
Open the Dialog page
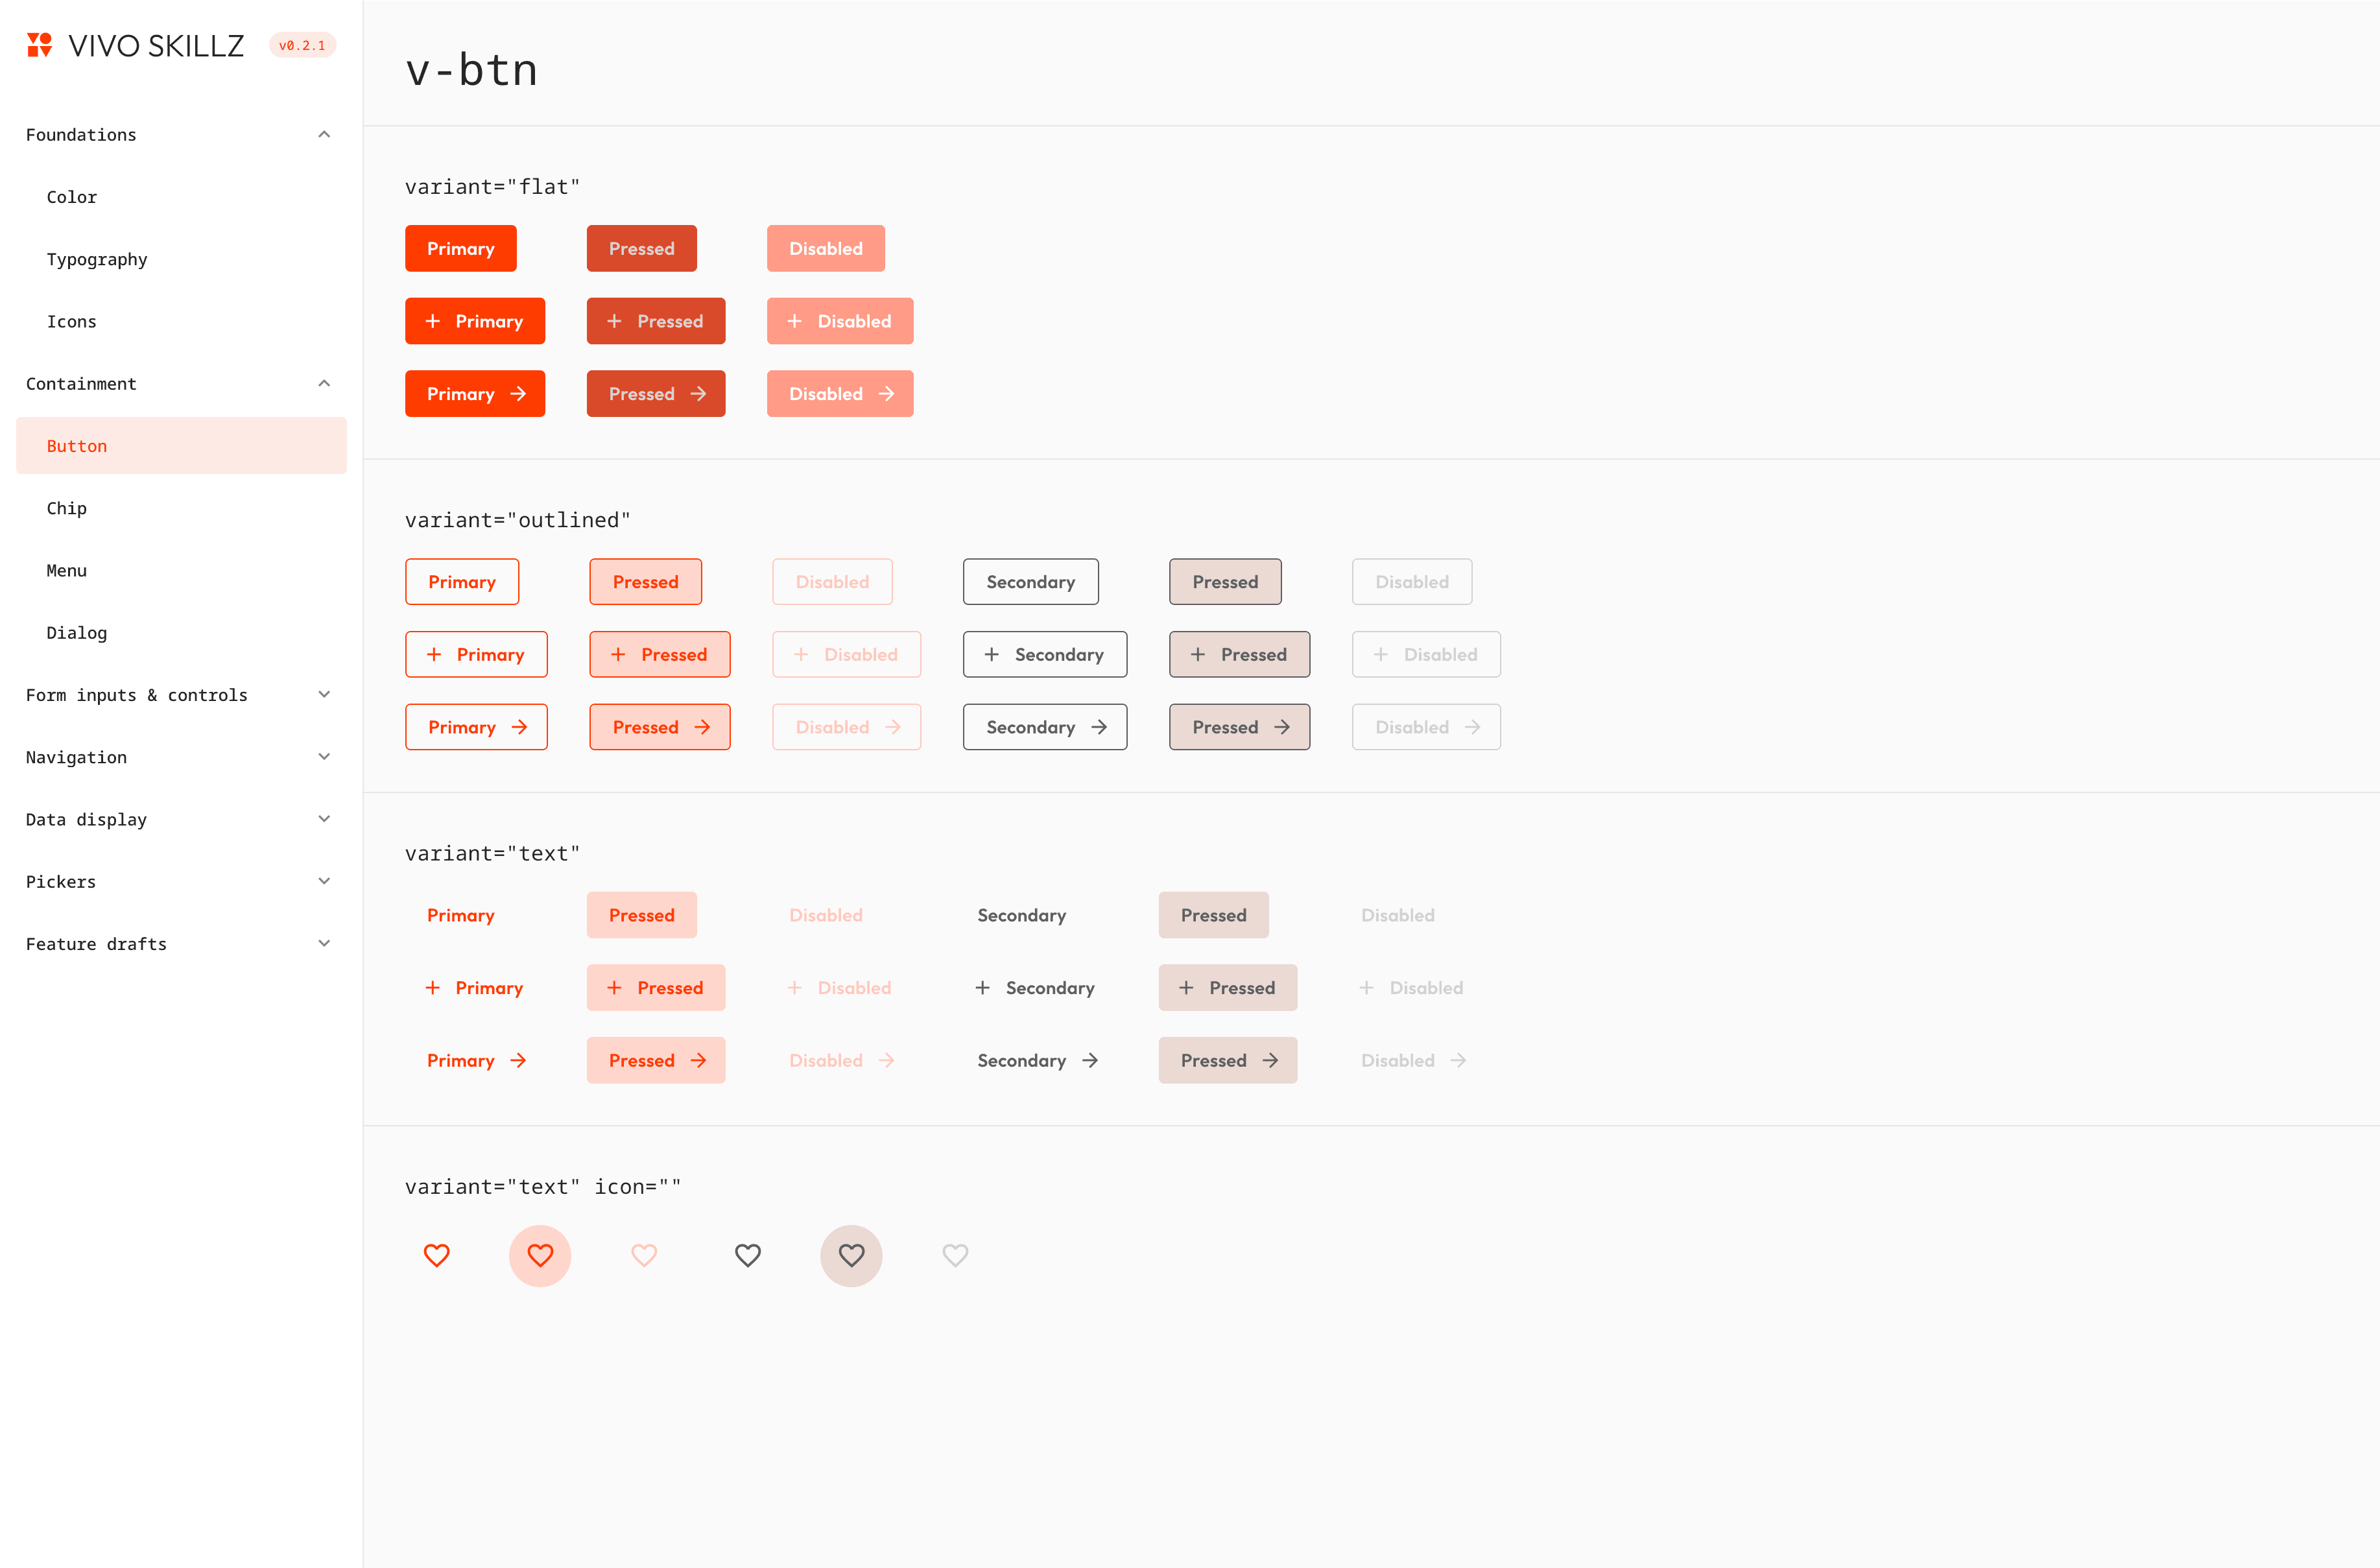pos(181,632)
